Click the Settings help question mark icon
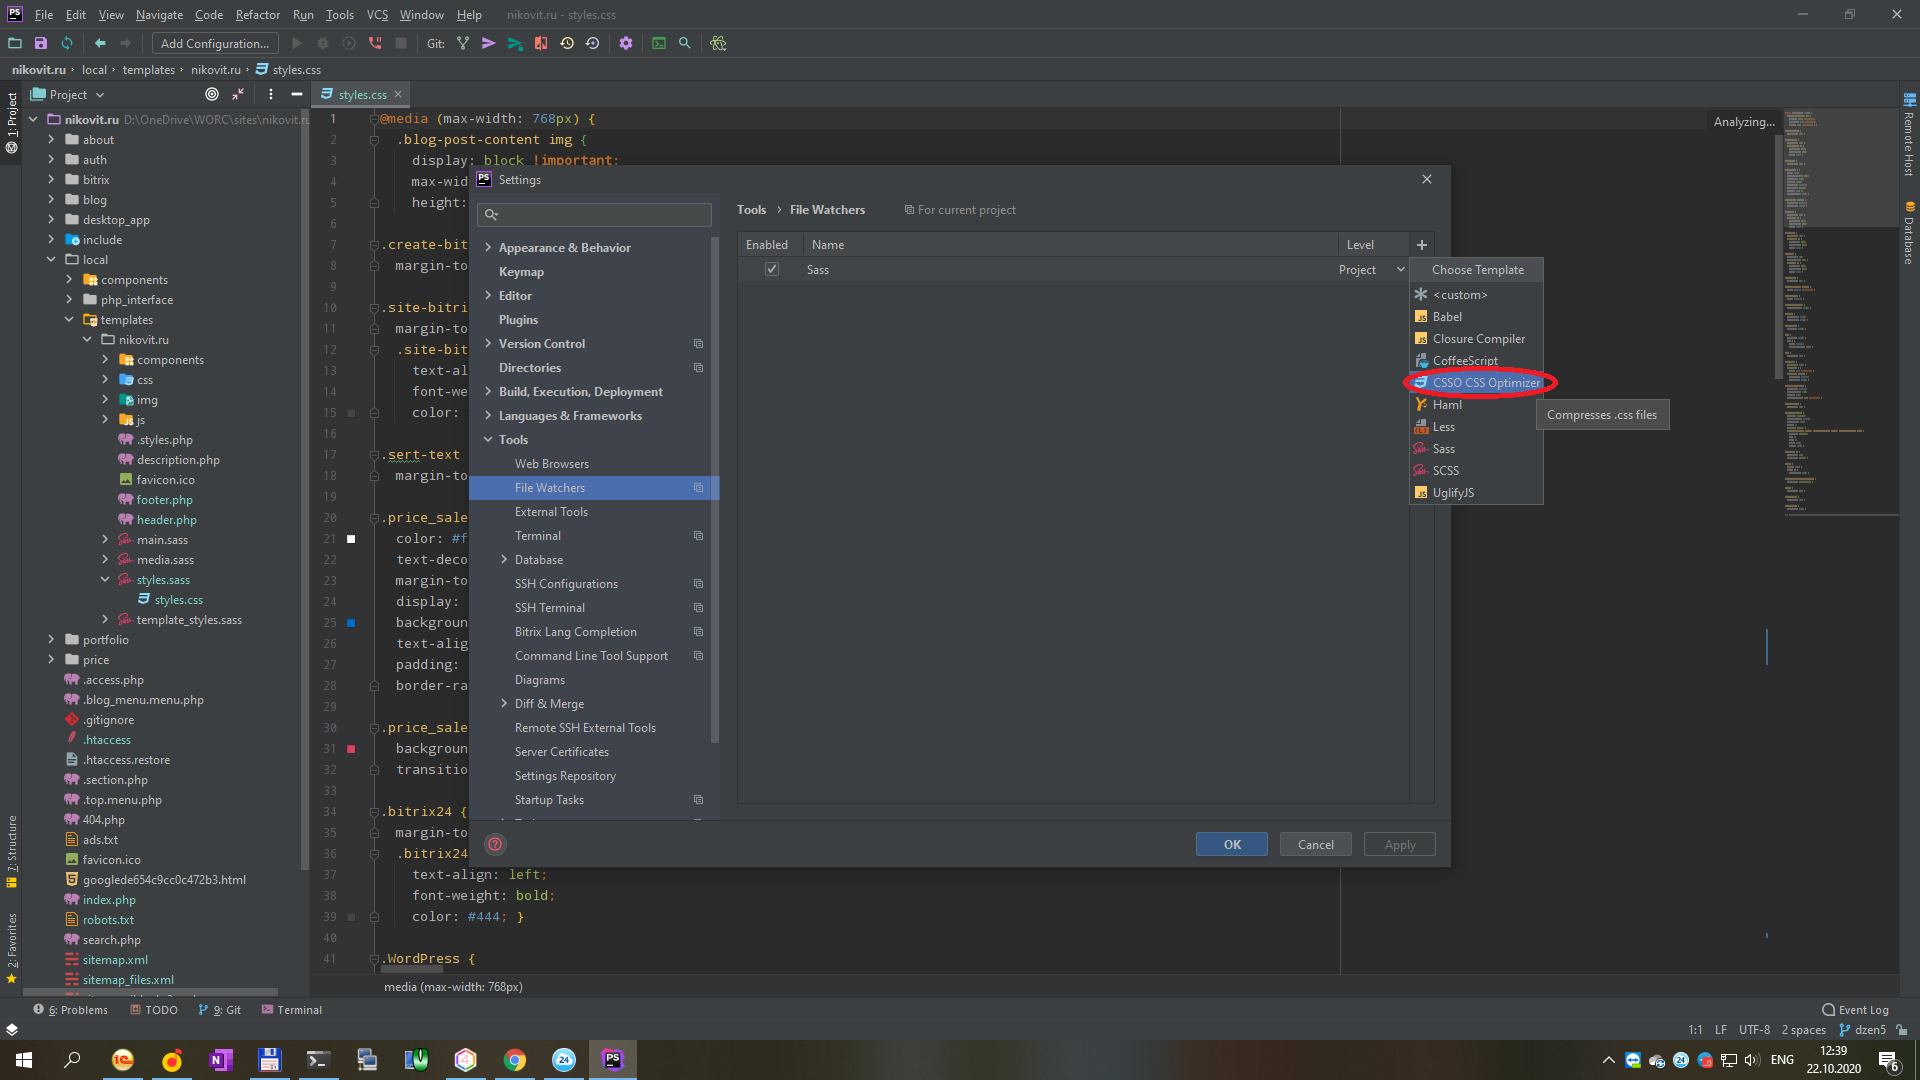The width and height of the screenshot is (1920, 1080). [x=495, y=844]
